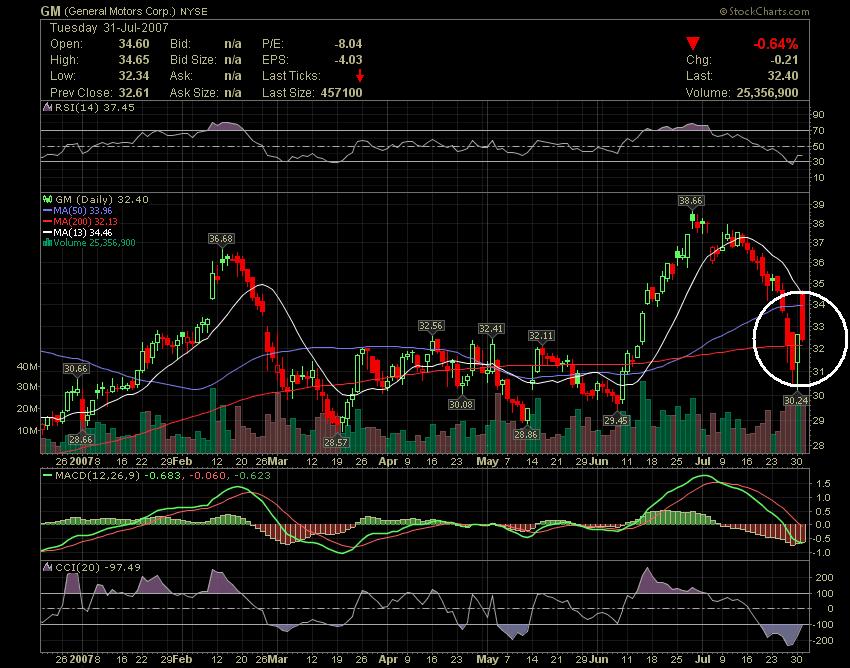This screenshot has height=668, width=850.
Task: Click the 28.66 low price label
Action: pos(81,439)
